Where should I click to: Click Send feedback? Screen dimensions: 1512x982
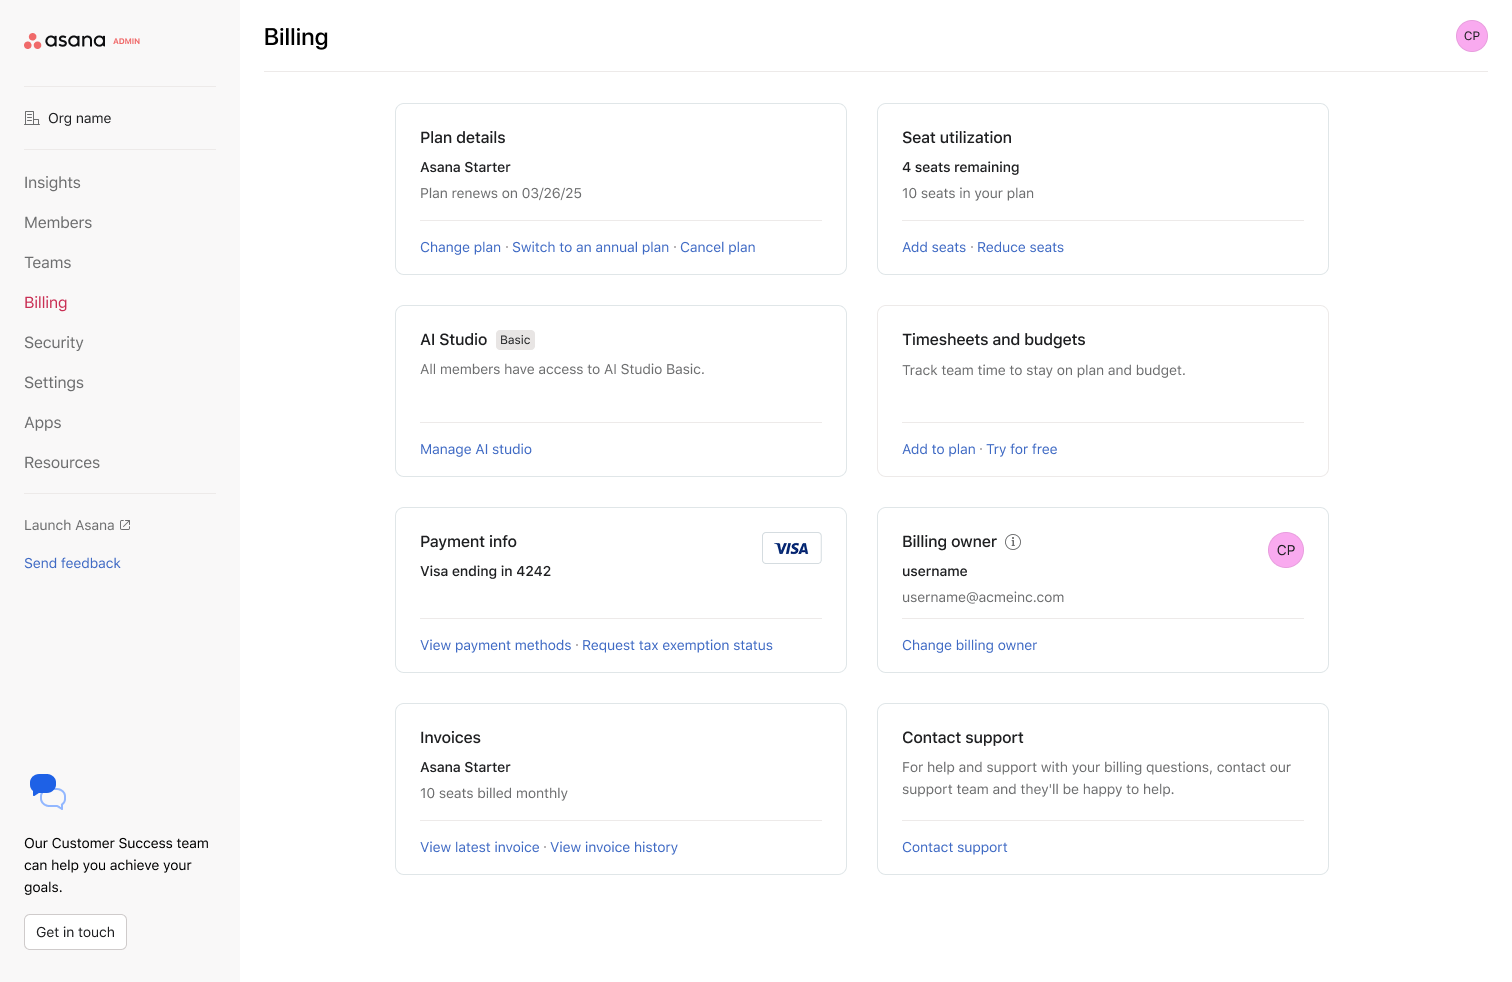(x=72, y=563)
